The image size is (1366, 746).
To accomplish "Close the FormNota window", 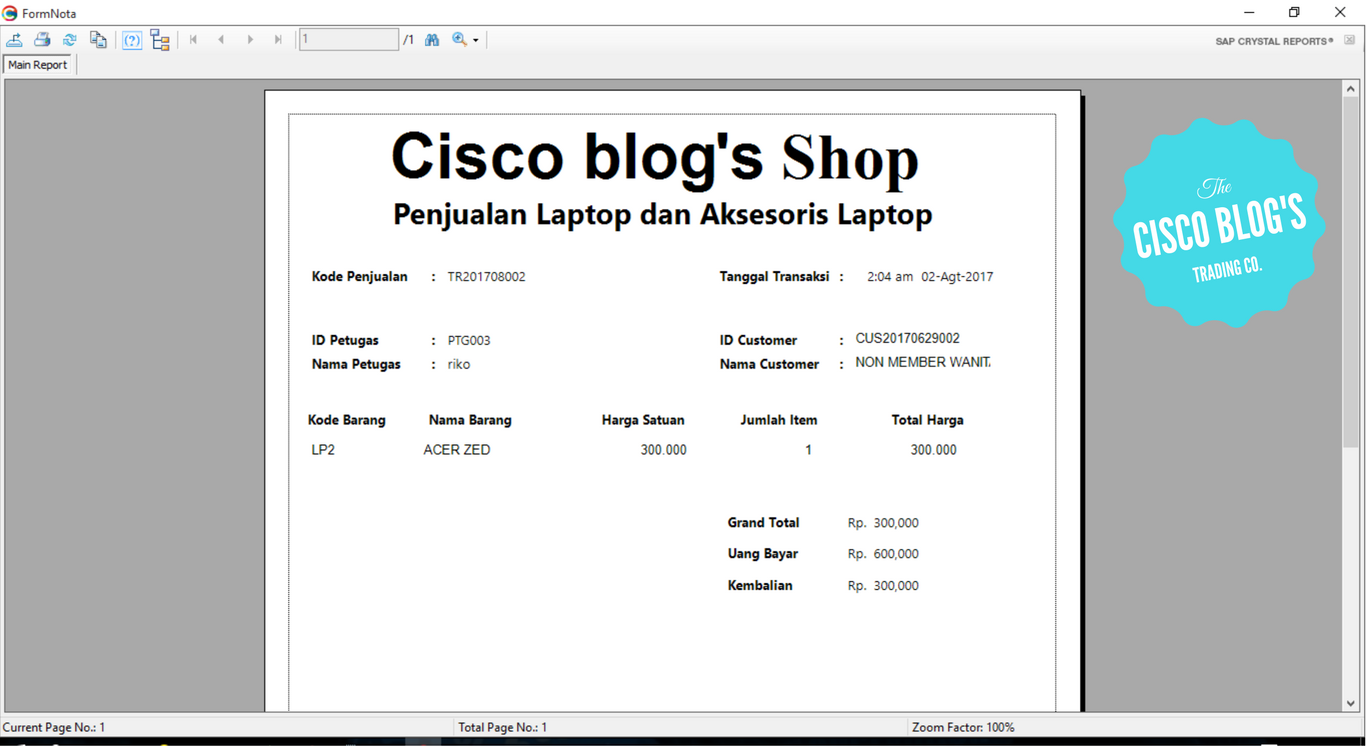I will coord(1340,13).
